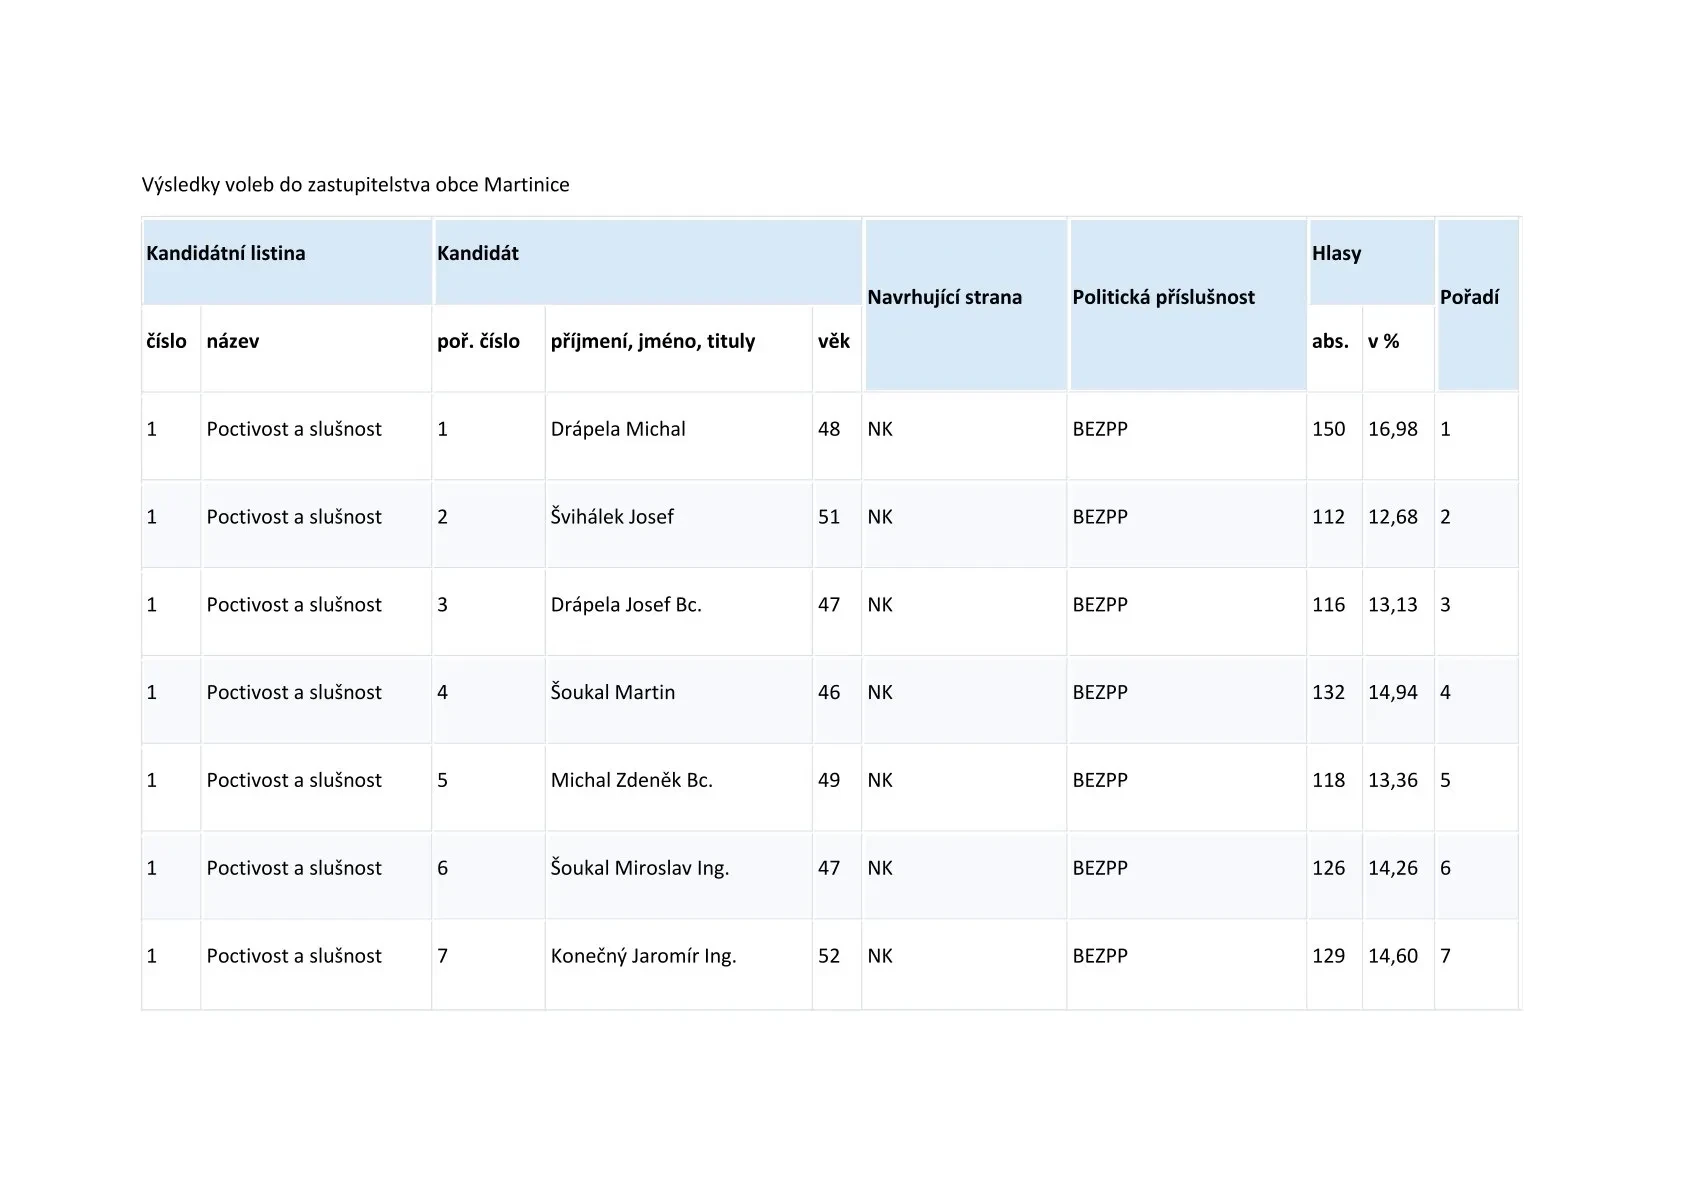Click the percentage '12,68'
This screenshot has height=1190, width=1683.
pyautogui.click(x=1393, y=517)
